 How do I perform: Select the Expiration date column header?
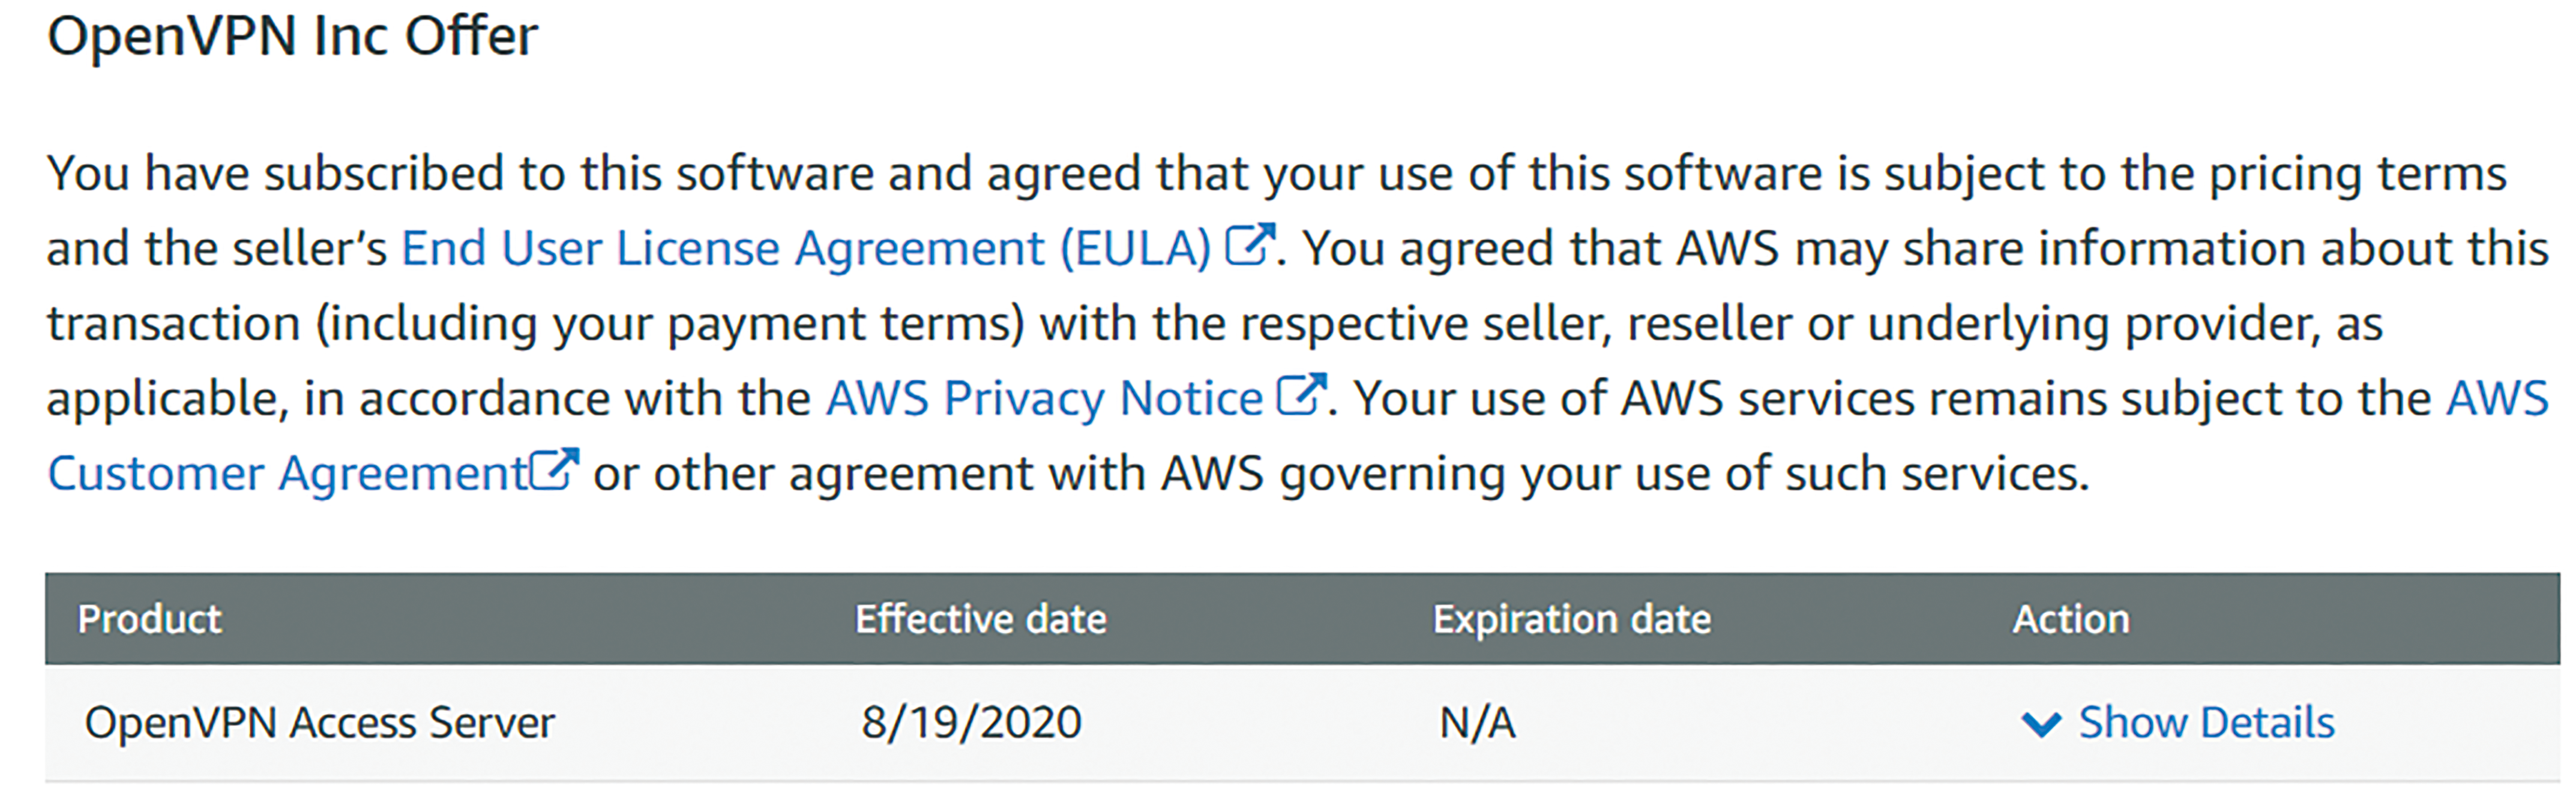coord(1572,620)
